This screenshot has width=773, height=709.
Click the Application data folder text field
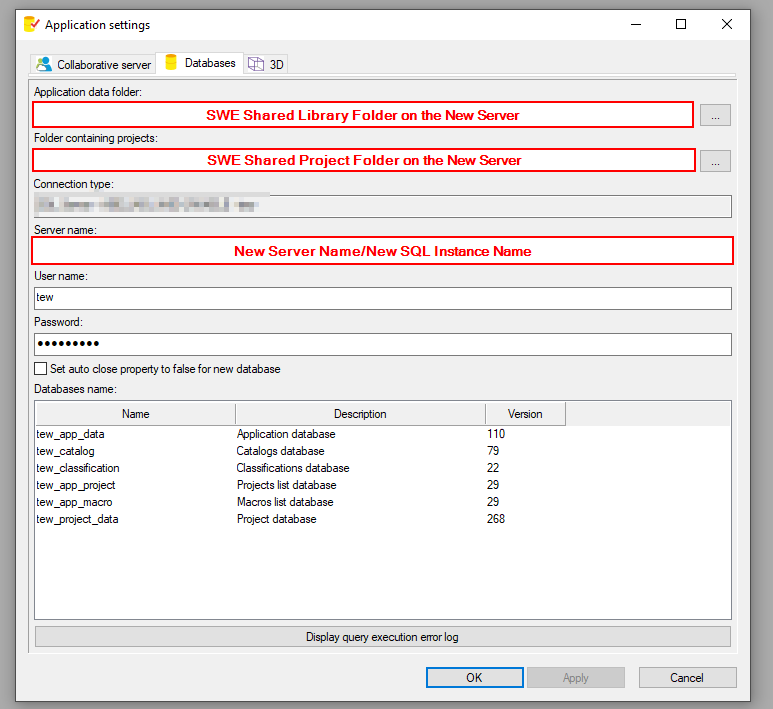click(363, 115)
